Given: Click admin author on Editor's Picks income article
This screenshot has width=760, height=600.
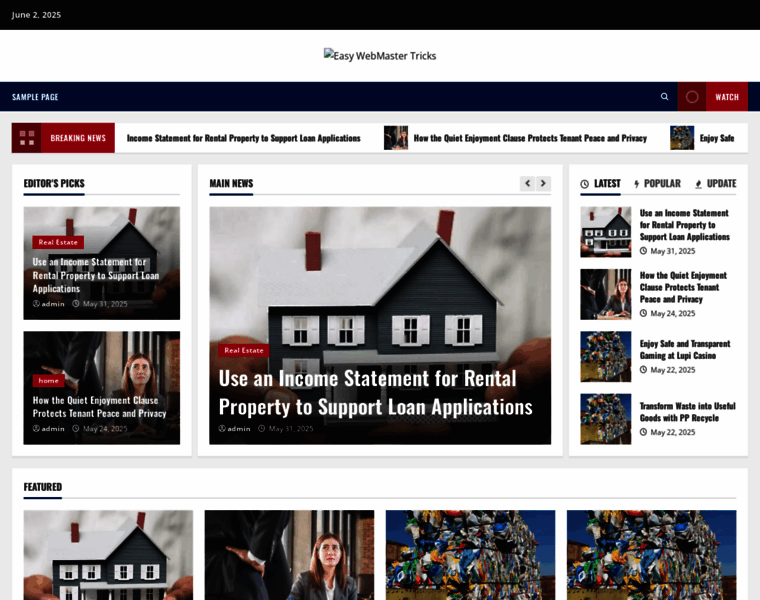Looking at the screenshot, I should click(48, 304).
